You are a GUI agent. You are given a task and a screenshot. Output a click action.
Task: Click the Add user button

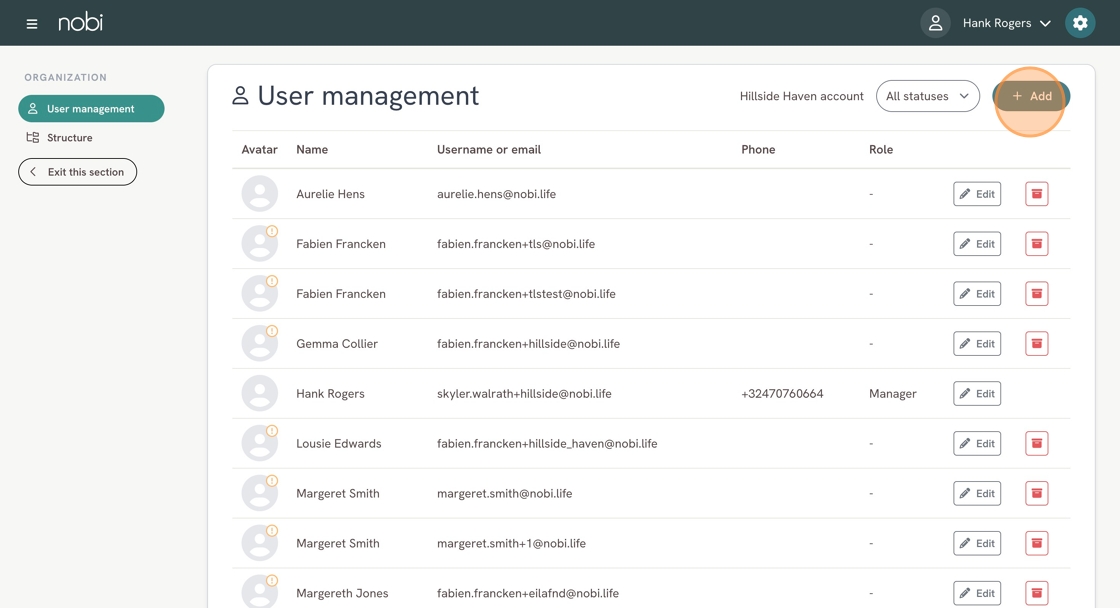1031,96
